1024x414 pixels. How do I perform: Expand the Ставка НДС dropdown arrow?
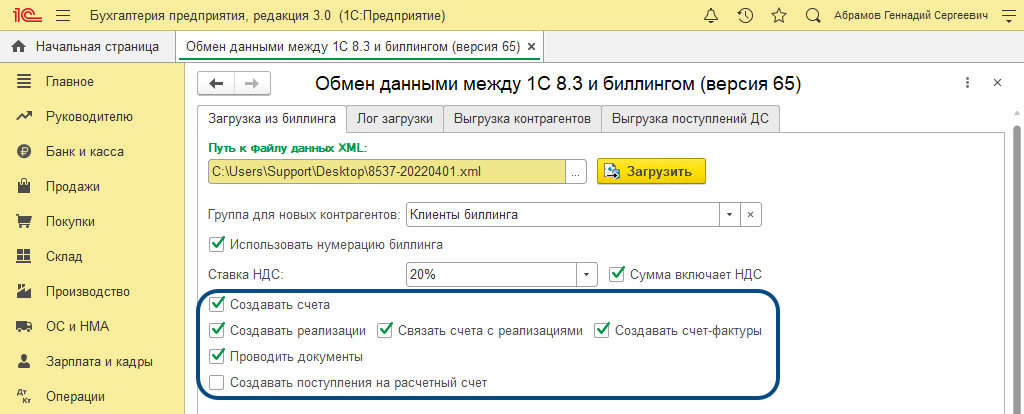pos(586,275)
